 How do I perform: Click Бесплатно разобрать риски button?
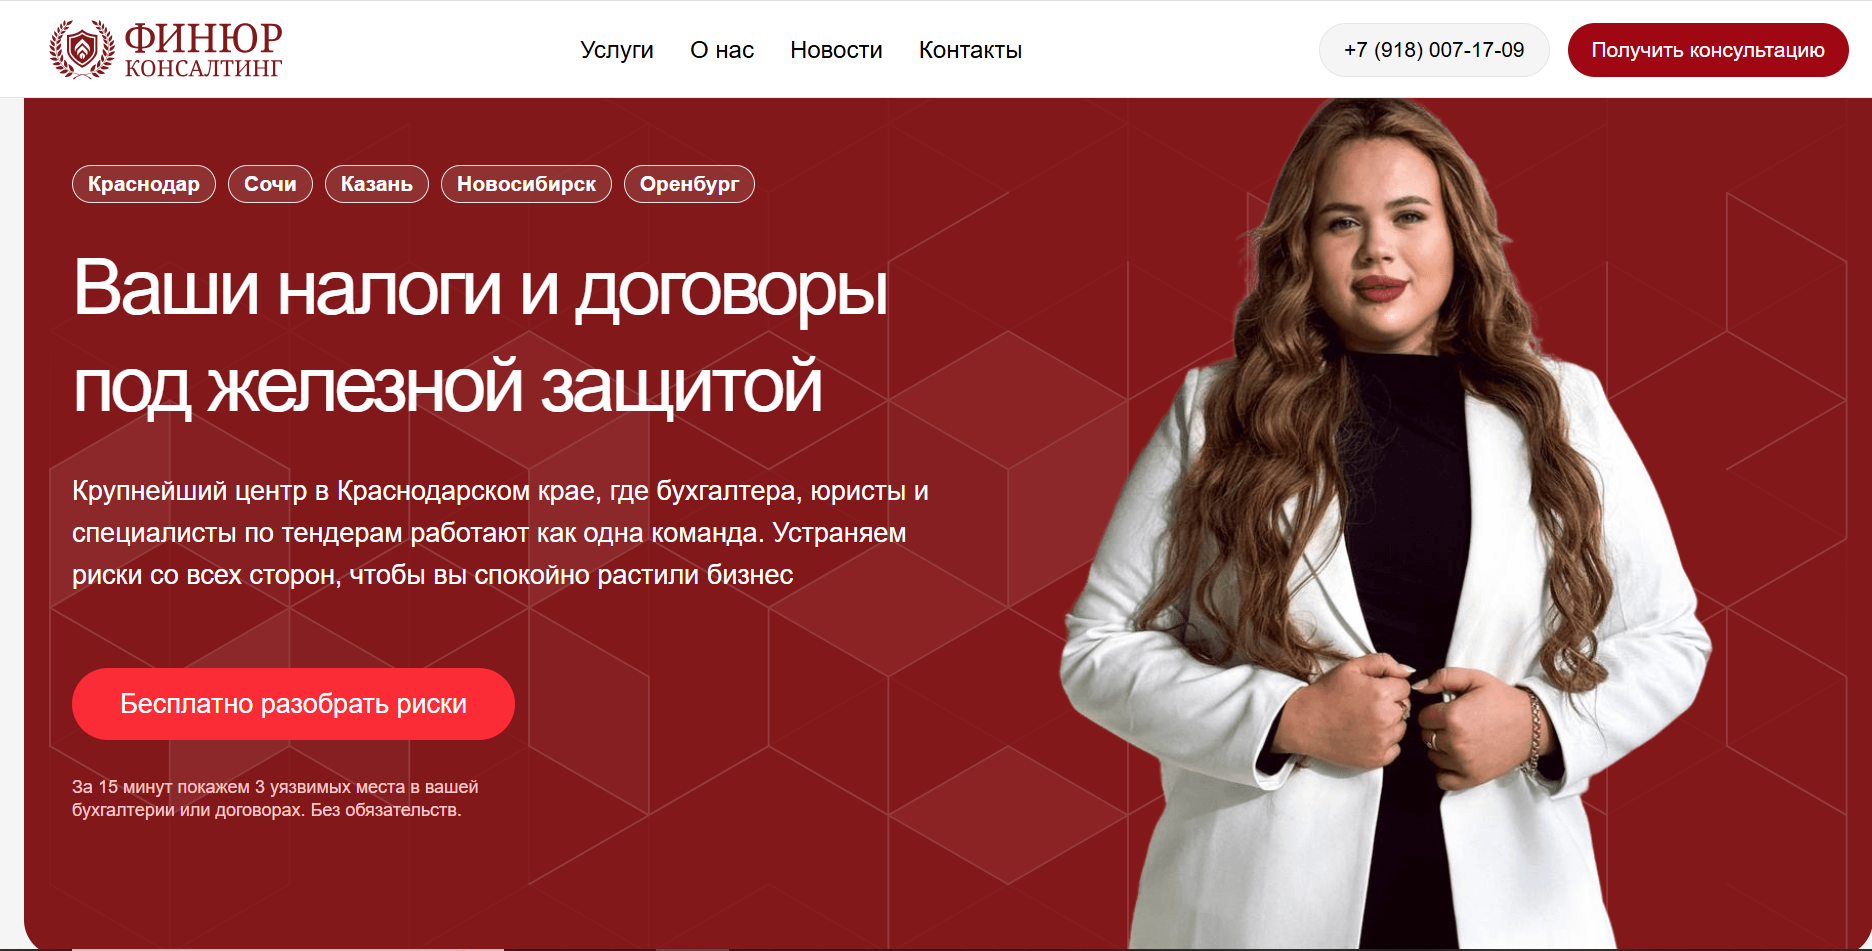click(x=293, y=704)
